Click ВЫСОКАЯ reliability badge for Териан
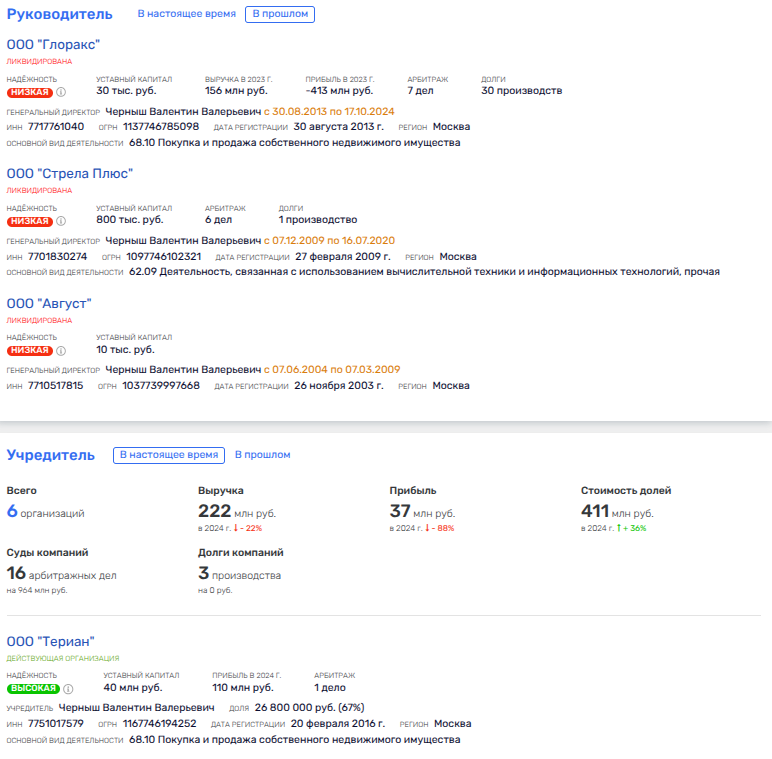This screenshot has width=772, height=759. tap(33, 689)
